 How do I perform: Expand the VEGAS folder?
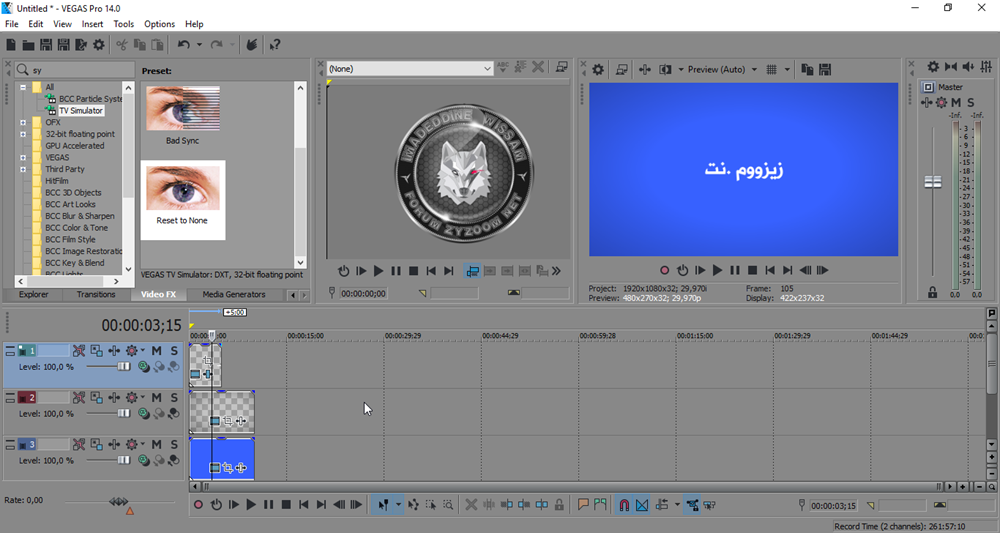pos(23,157)
